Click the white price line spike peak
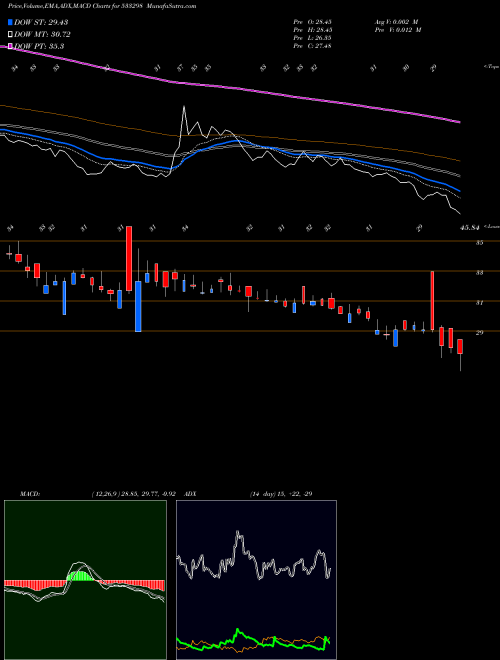This screenshot has width=500, height=660. pos(184,108)
